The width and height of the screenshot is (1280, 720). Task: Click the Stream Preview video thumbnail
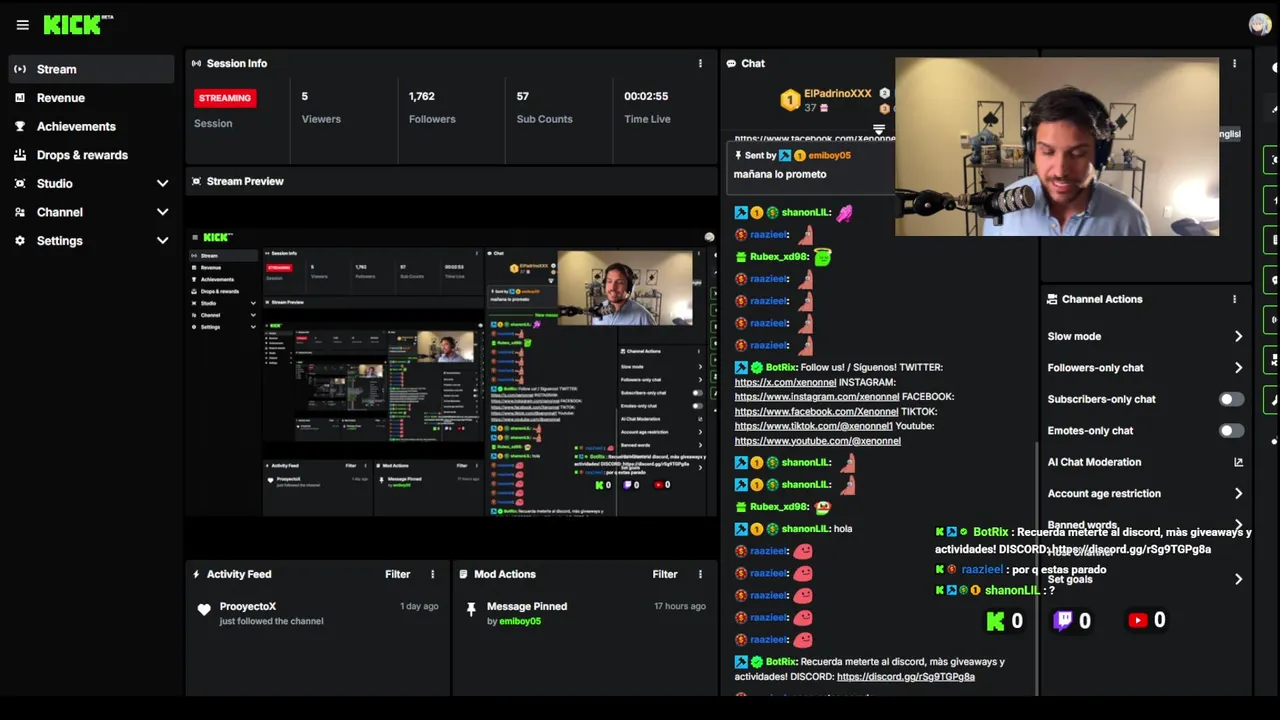452,375
